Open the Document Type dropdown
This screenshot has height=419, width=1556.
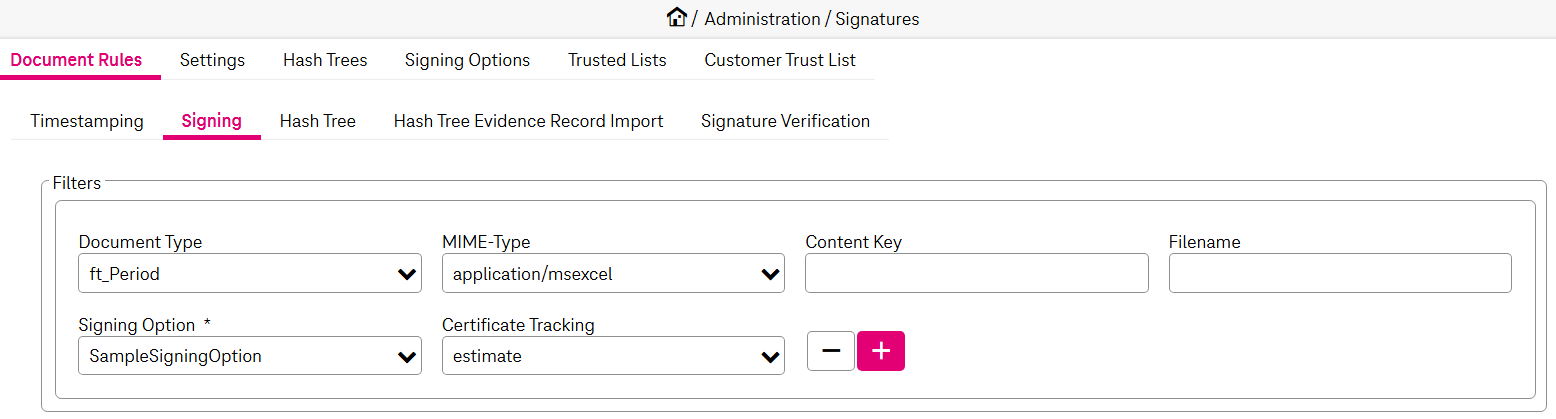(250, 273)
